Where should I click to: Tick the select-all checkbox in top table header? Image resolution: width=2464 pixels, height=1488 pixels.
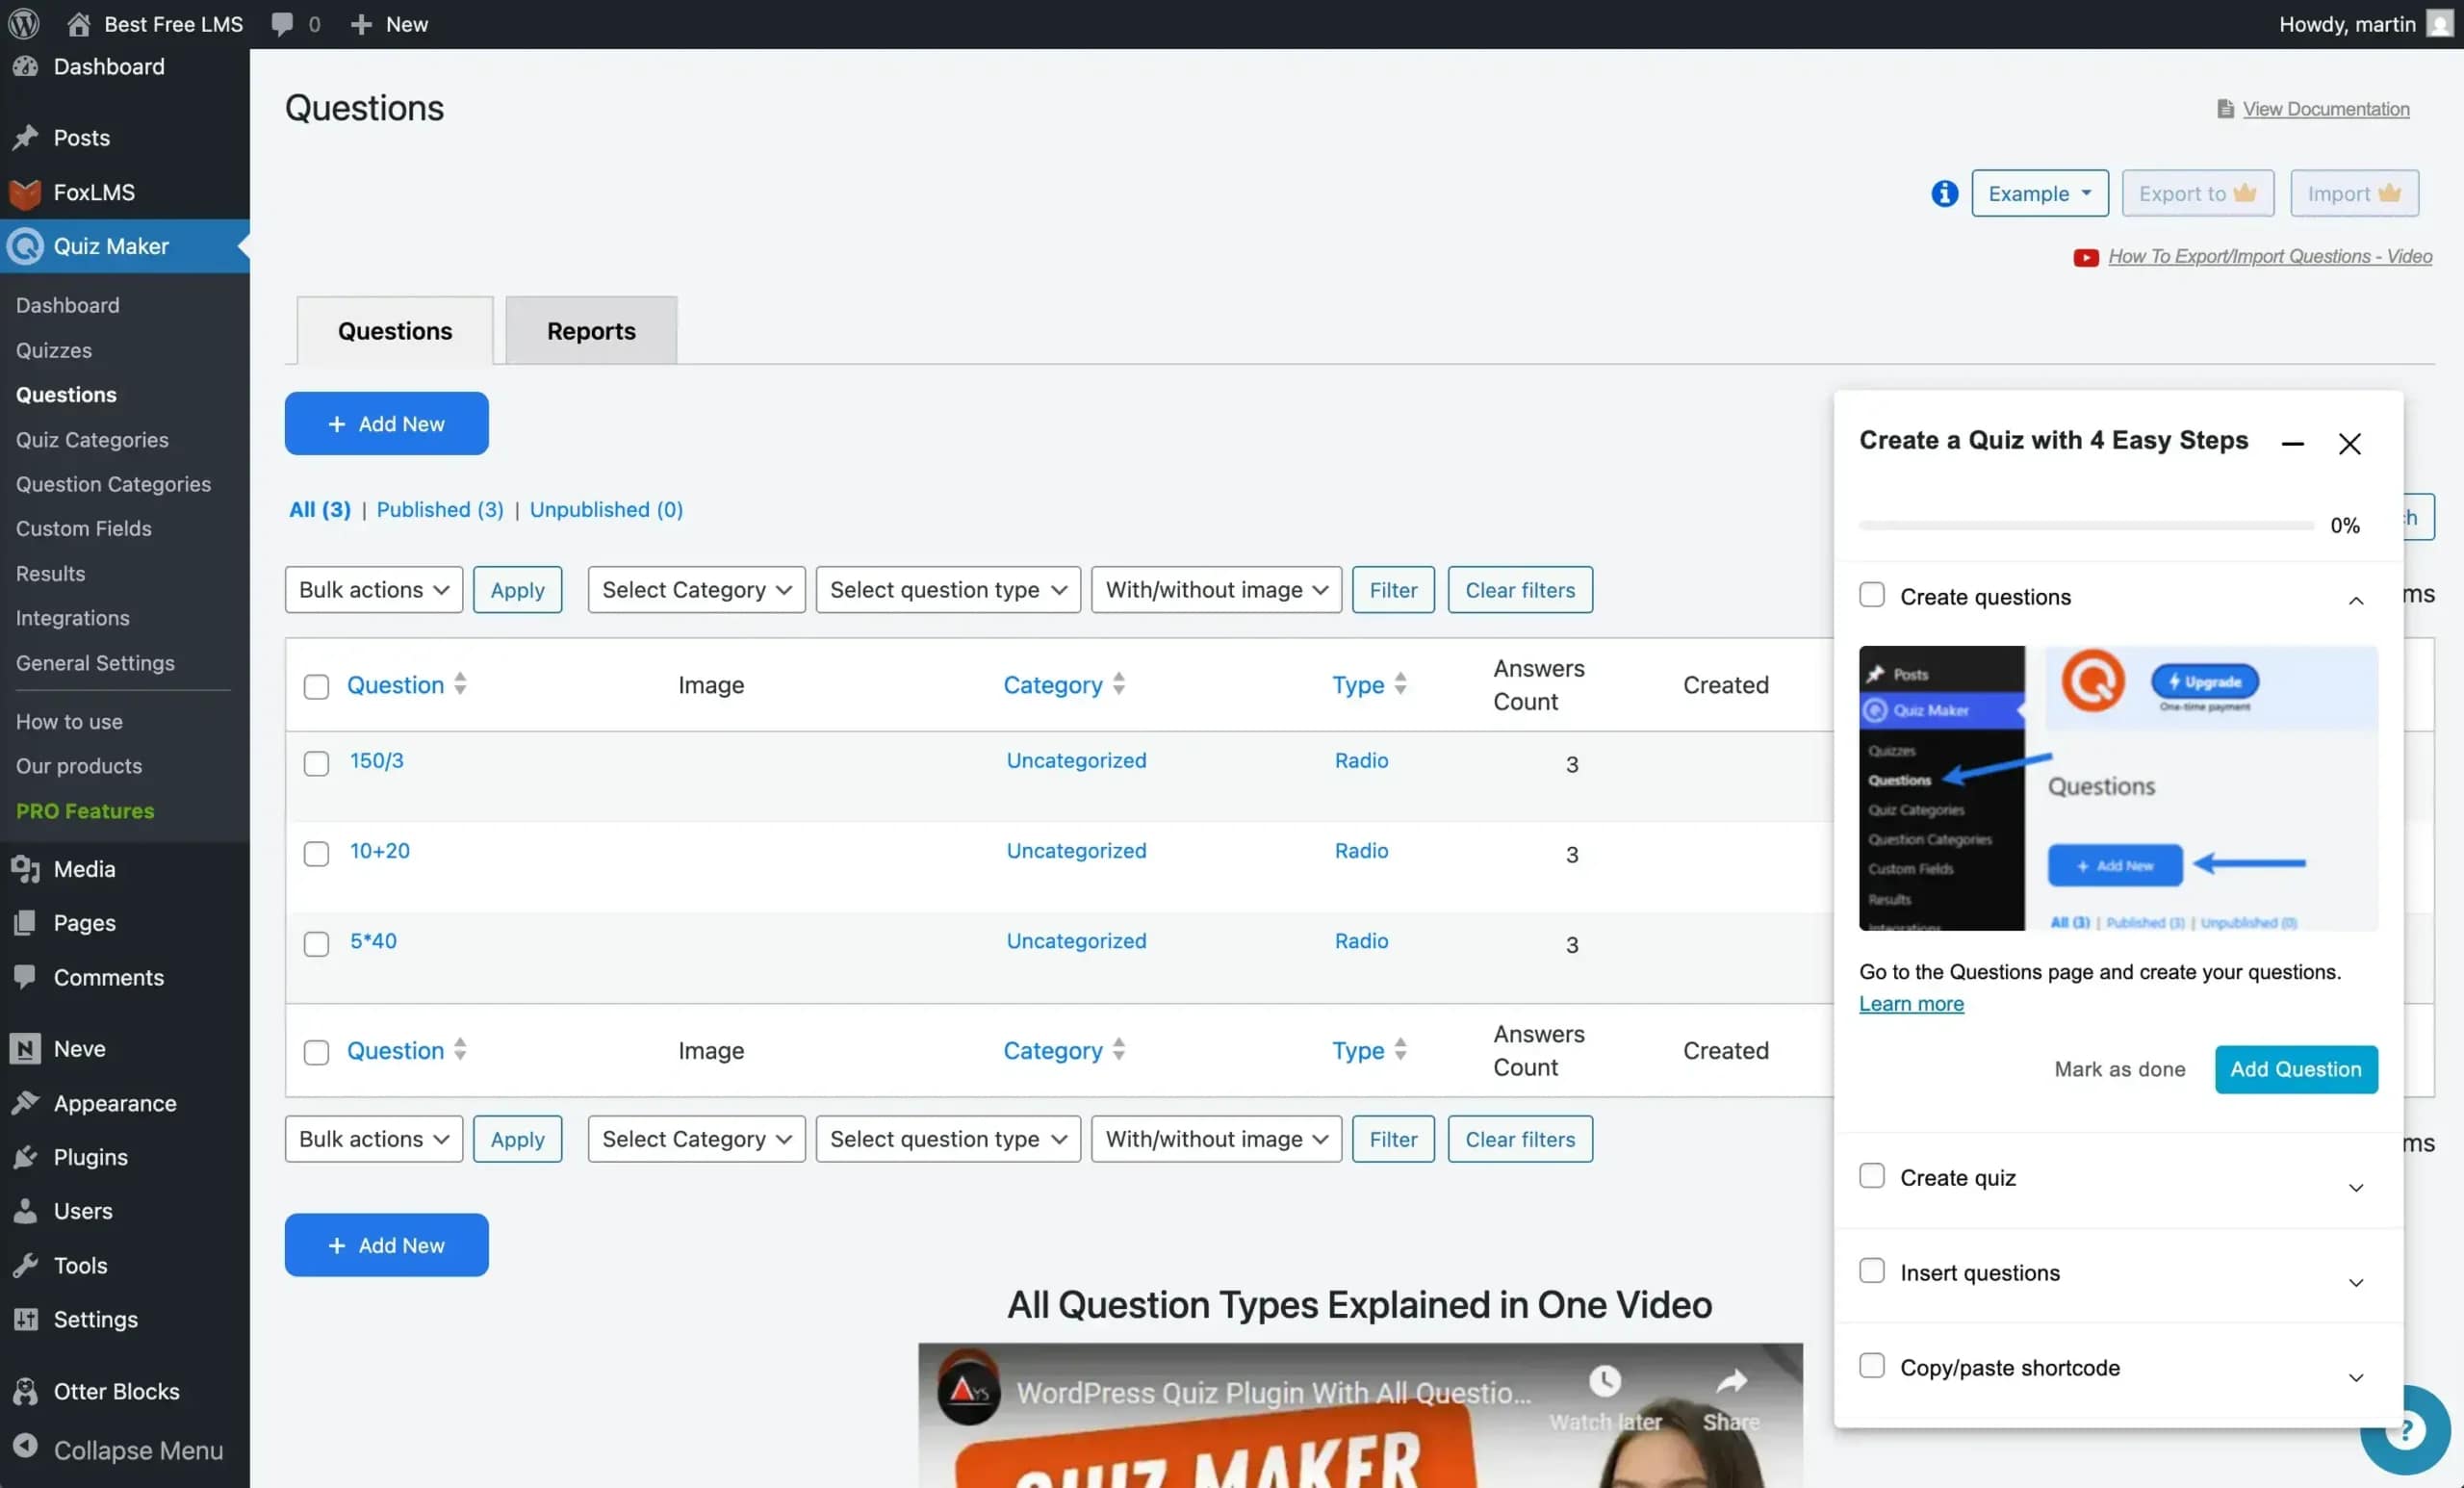tap(316, 686)
